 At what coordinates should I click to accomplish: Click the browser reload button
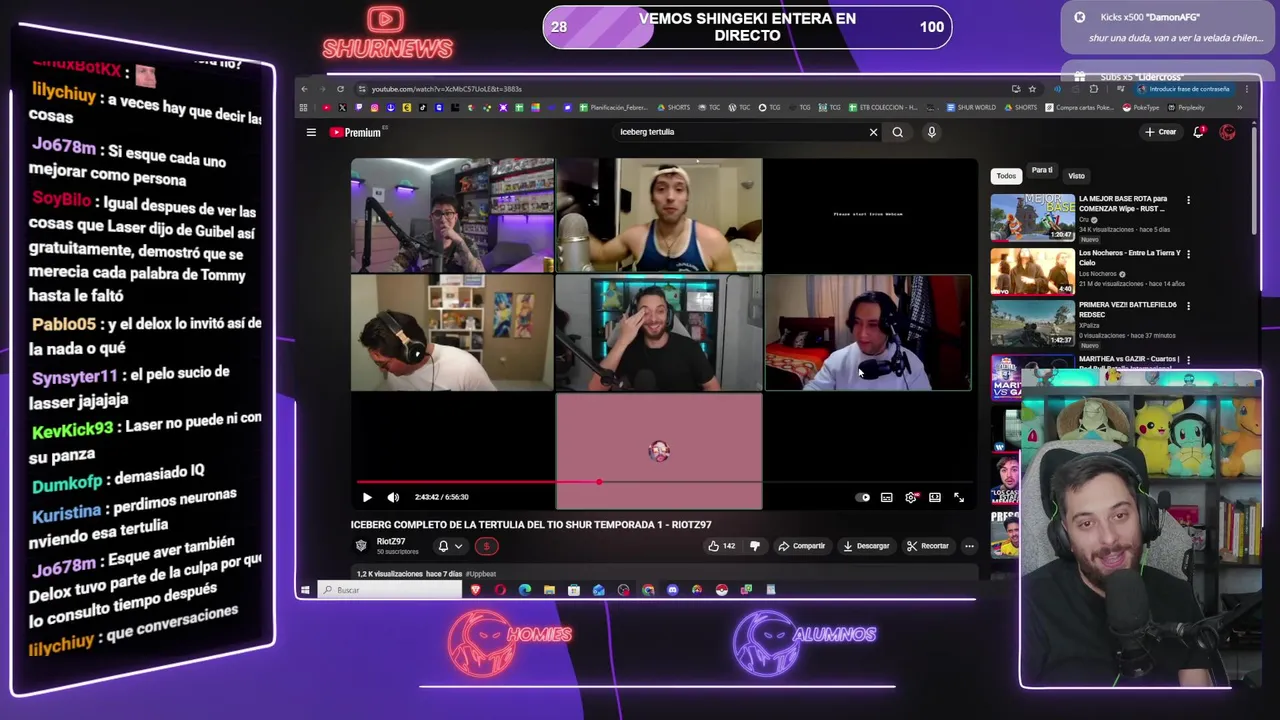[340, 89]
